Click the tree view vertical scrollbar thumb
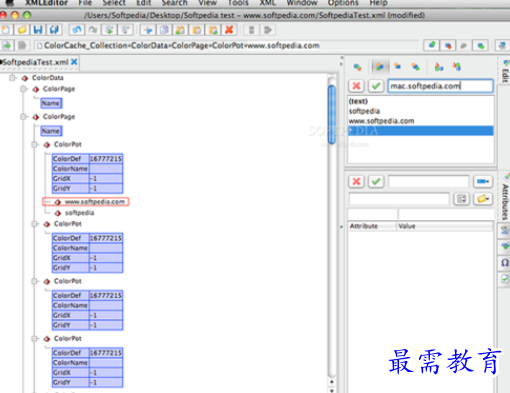Image resolution: width=510 pixels, height=393 pixels. (332, 115)
